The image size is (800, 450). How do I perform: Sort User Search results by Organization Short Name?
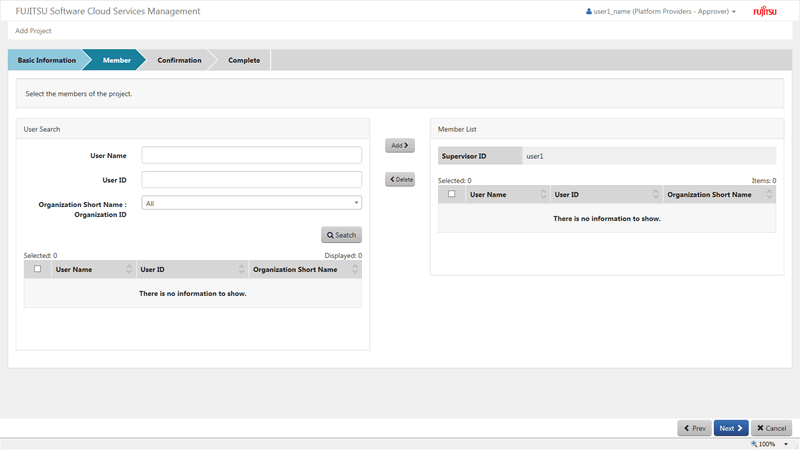[x=355, y=269]
